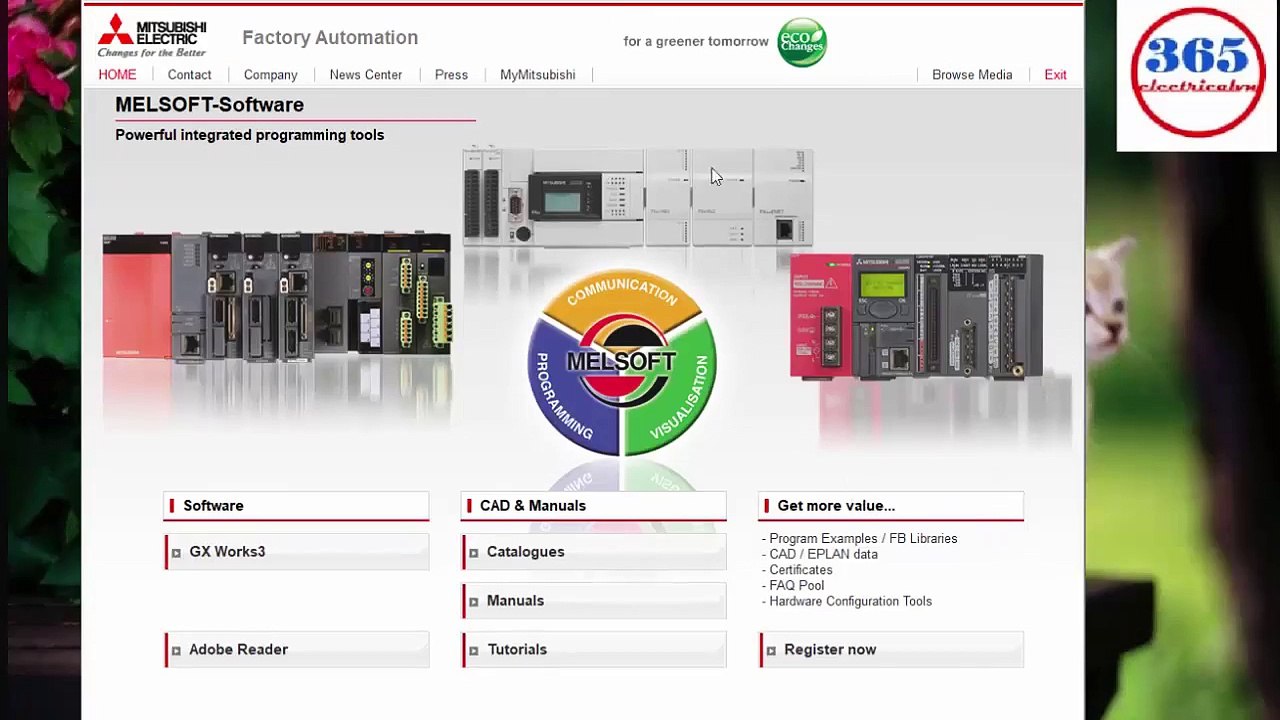Click the arrow icon beside Register now

[771, 651]
